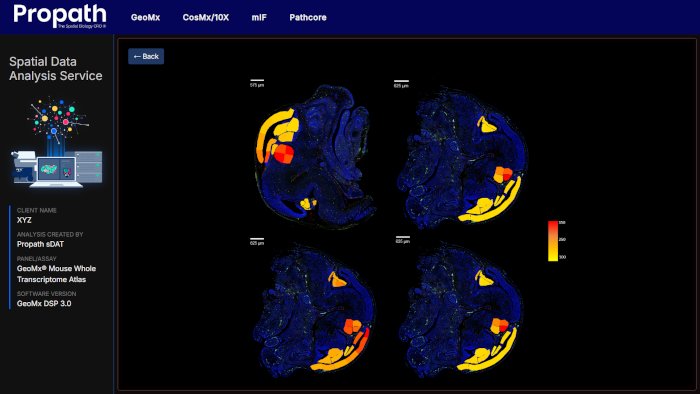
Task: Click the CLIENT NAME label
Action: point(37,210)
